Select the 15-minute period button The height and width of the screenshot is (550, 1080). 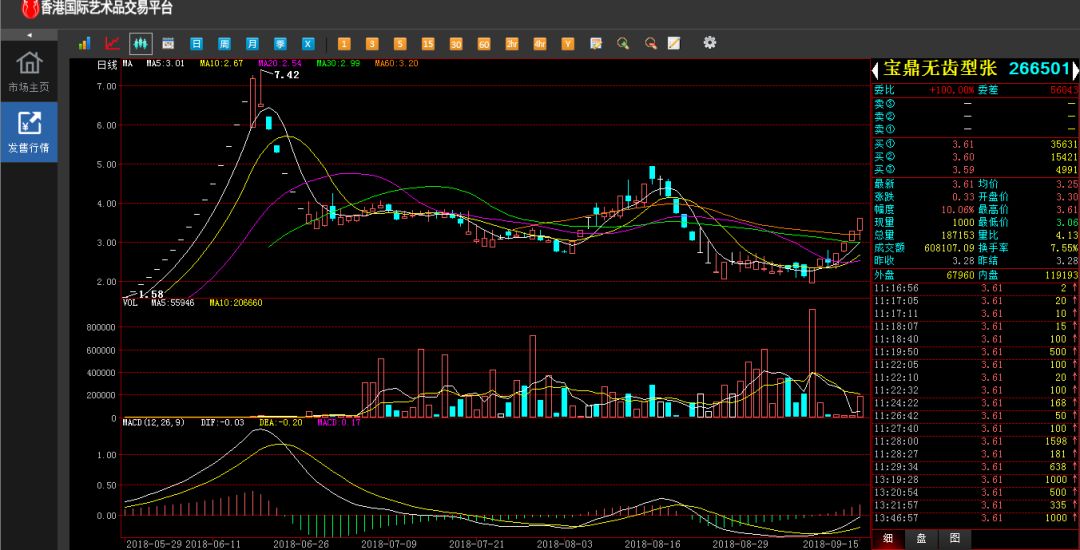point(428,44)
